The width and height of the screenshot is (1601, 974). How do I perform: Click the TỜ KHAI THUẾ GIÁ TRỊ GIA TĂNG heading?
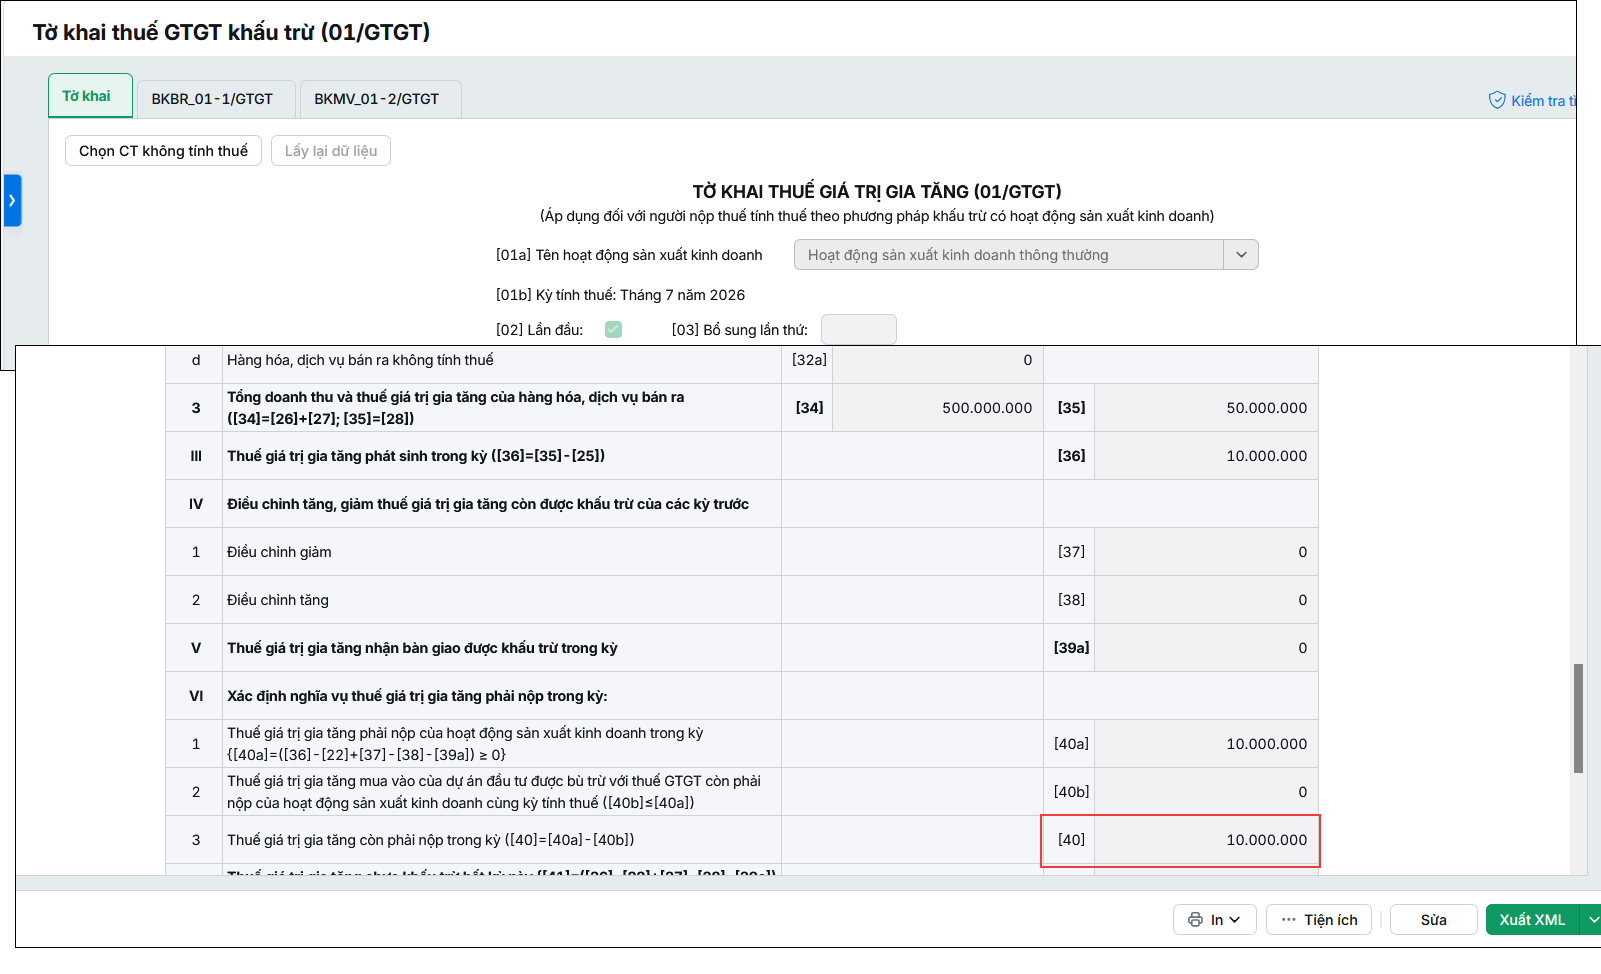(x=877, y=191)
